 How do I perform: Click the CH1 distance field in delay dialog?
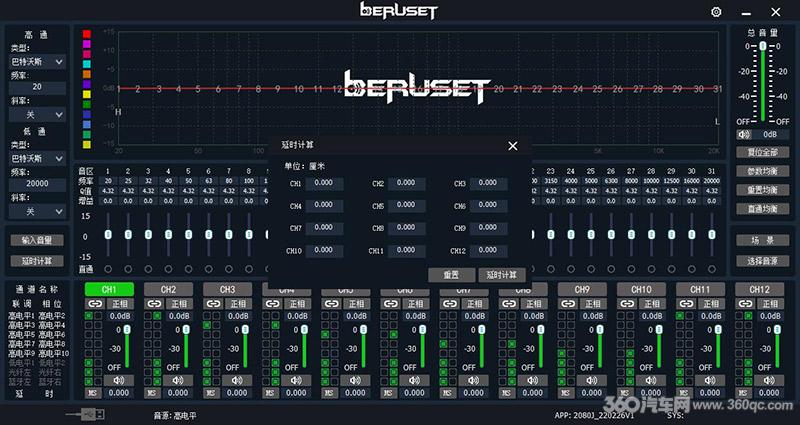pyautogui.click(x=324, y=183)
